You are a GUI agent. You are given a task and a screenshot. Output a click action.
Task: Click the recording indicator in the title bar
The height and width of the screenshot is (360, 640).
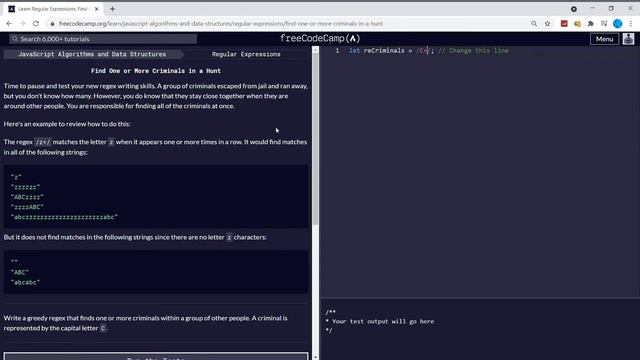(574, 9)
